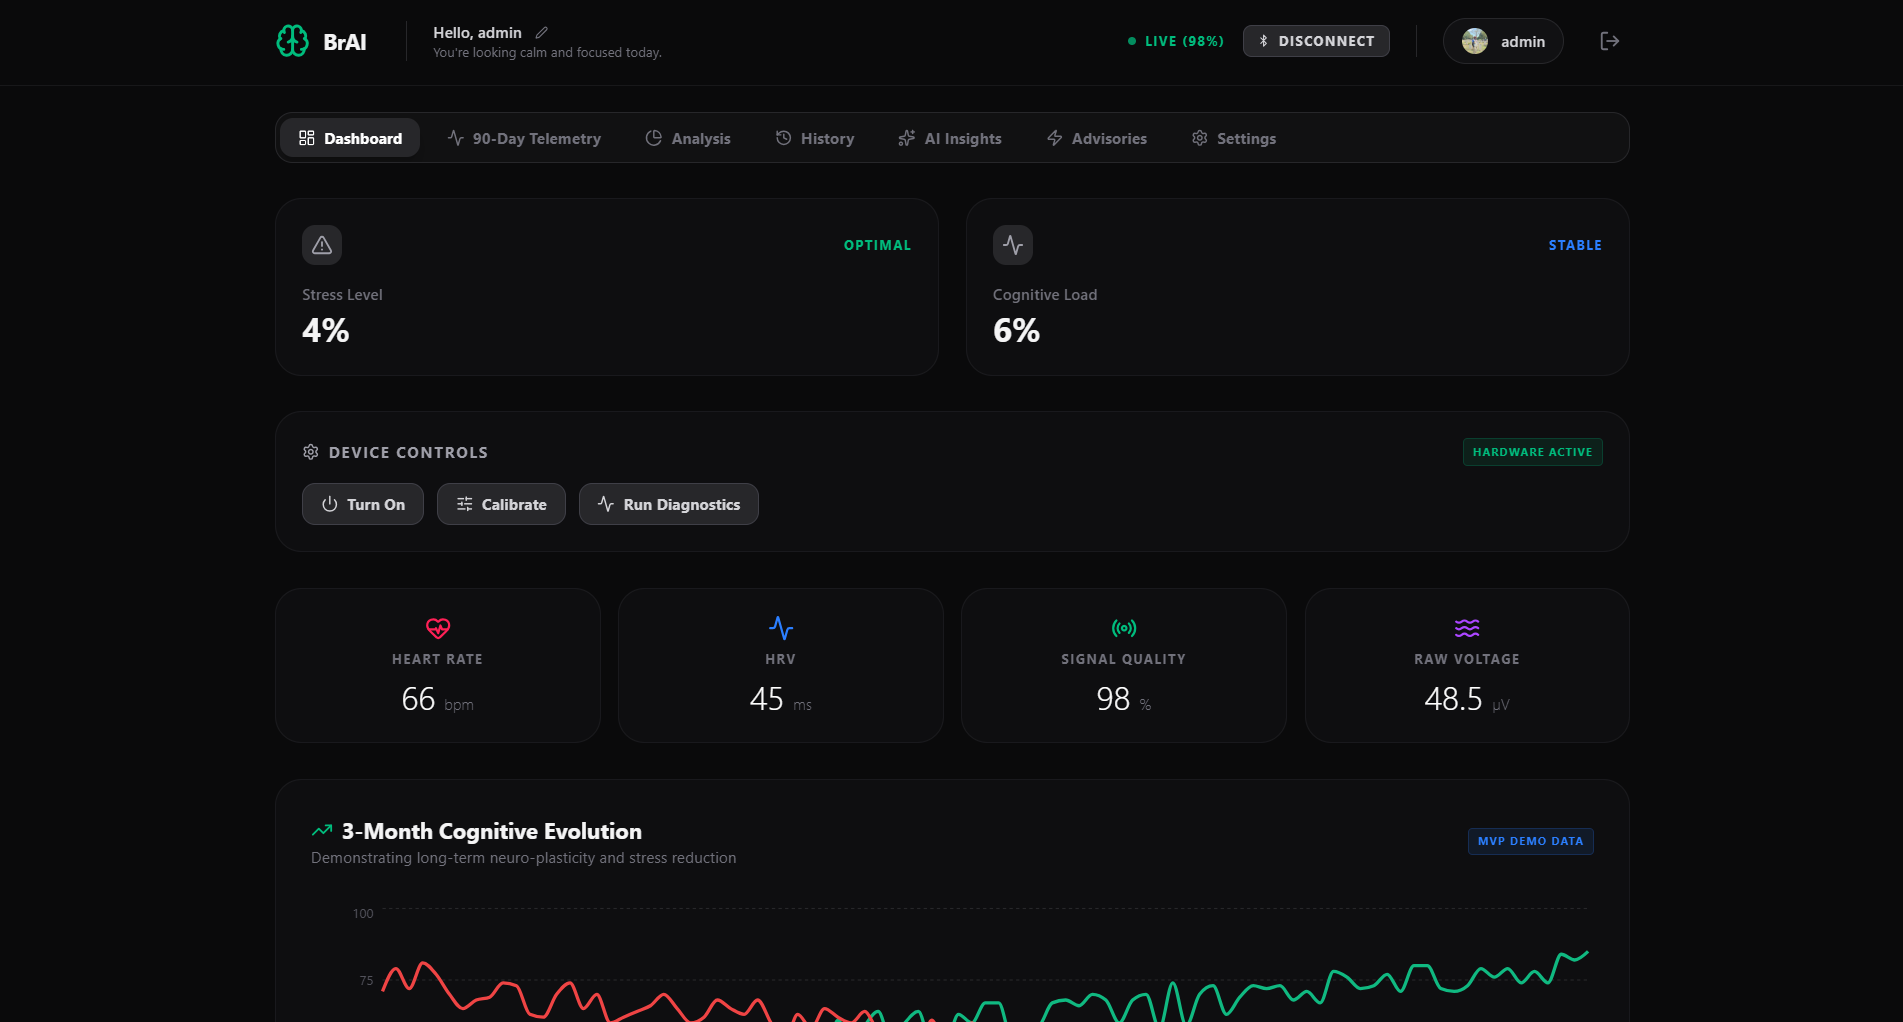Click the 45 ms HRV reading
The image size is (1903, 1022).
coord(781,699)
